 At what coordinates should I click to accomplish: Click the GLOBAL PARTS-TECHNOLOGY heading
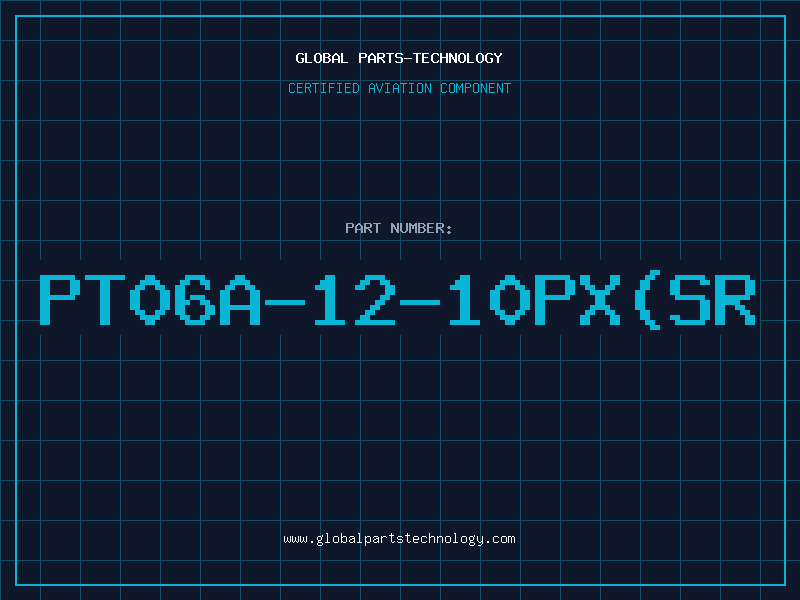[399, 58]
